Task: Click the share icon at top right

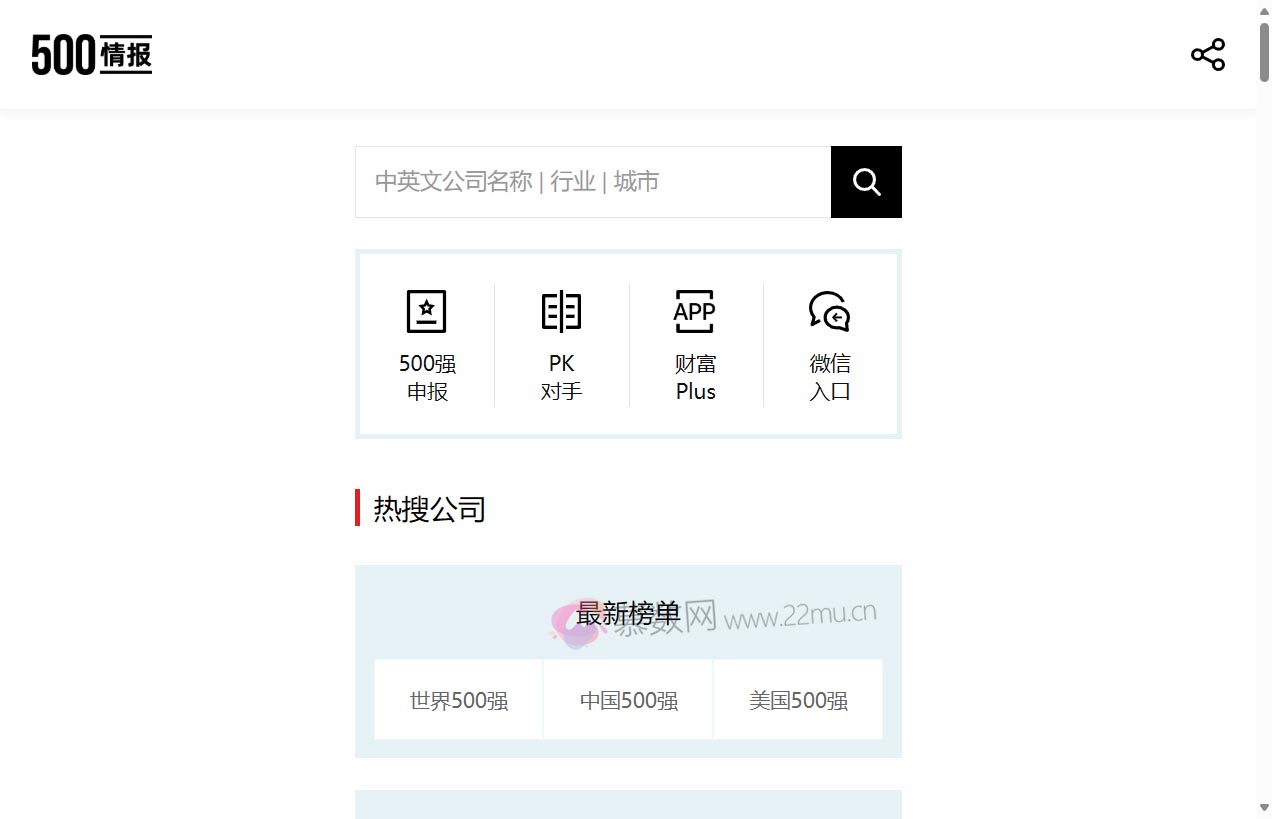Action: click(1207, 54)
